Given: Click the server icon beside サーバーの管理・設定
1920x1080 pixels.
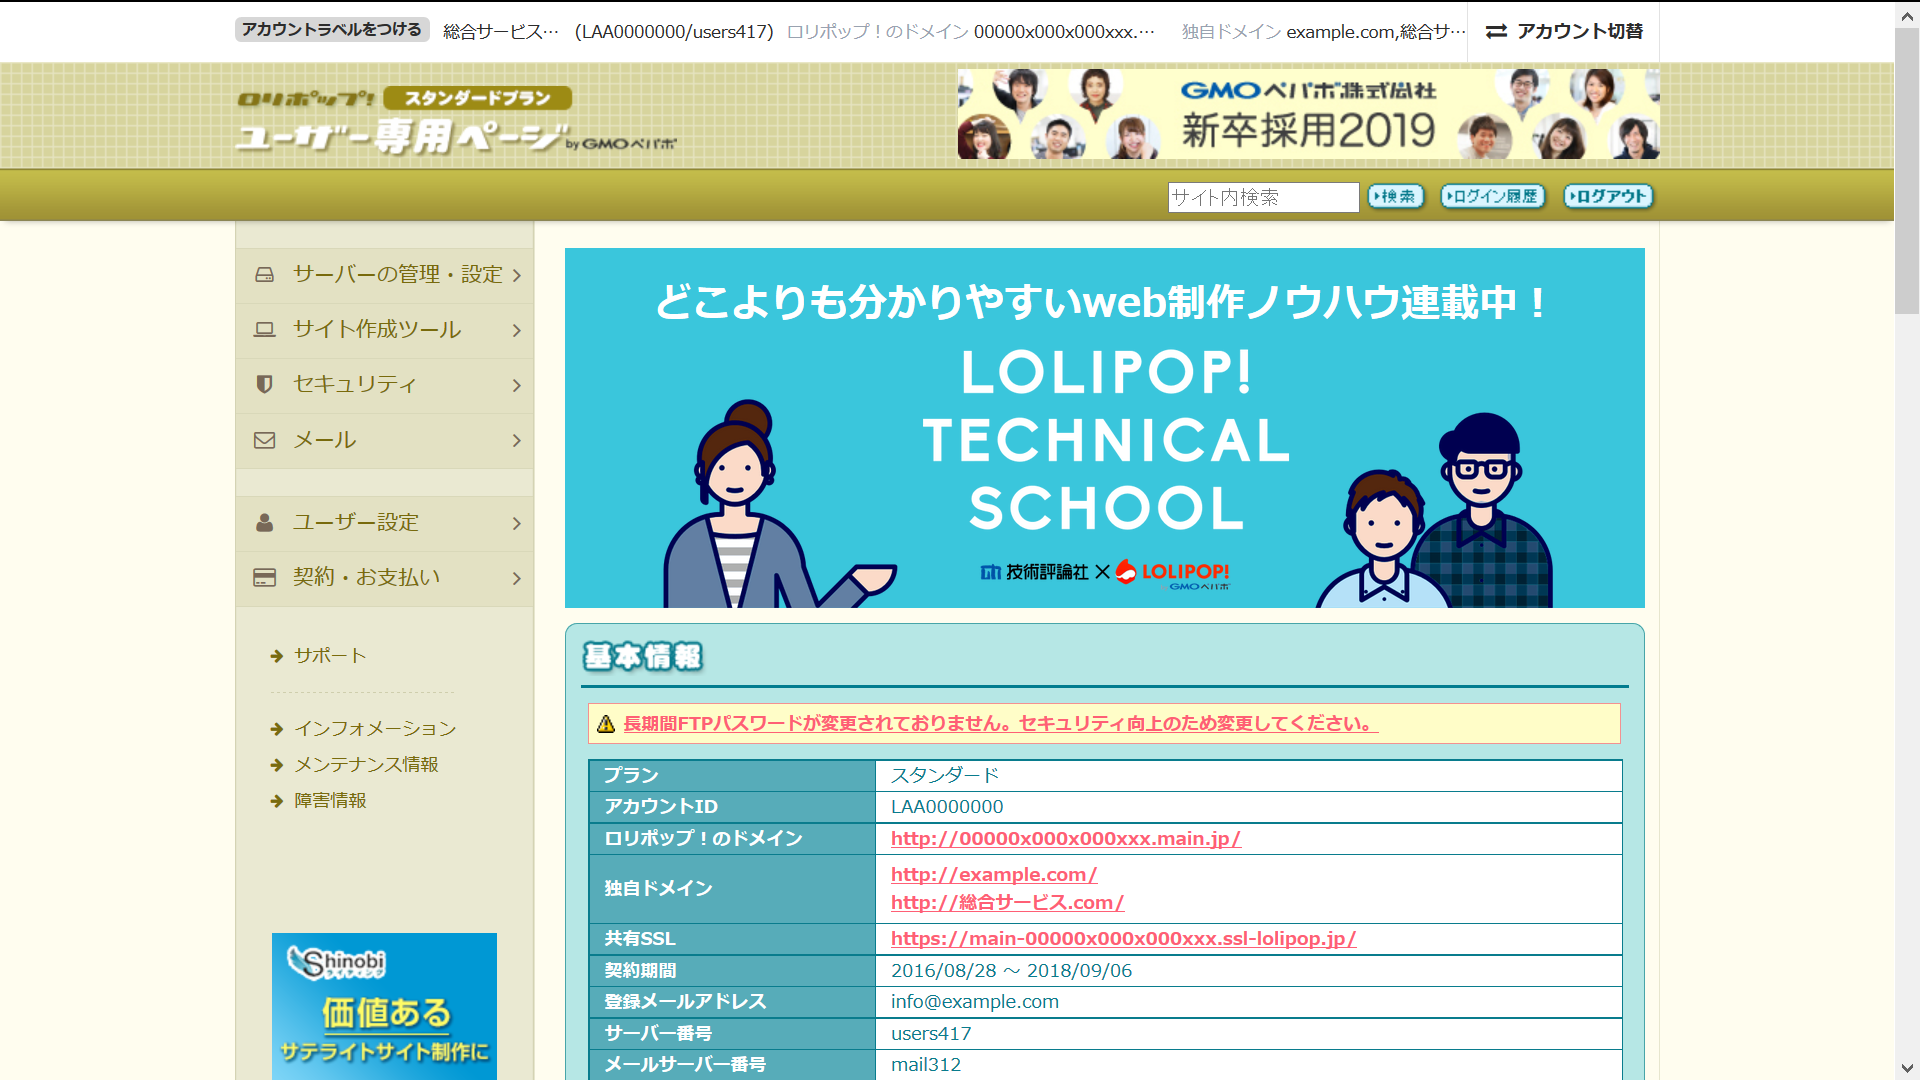Looking at the screenshot, I should pos(264,274).
